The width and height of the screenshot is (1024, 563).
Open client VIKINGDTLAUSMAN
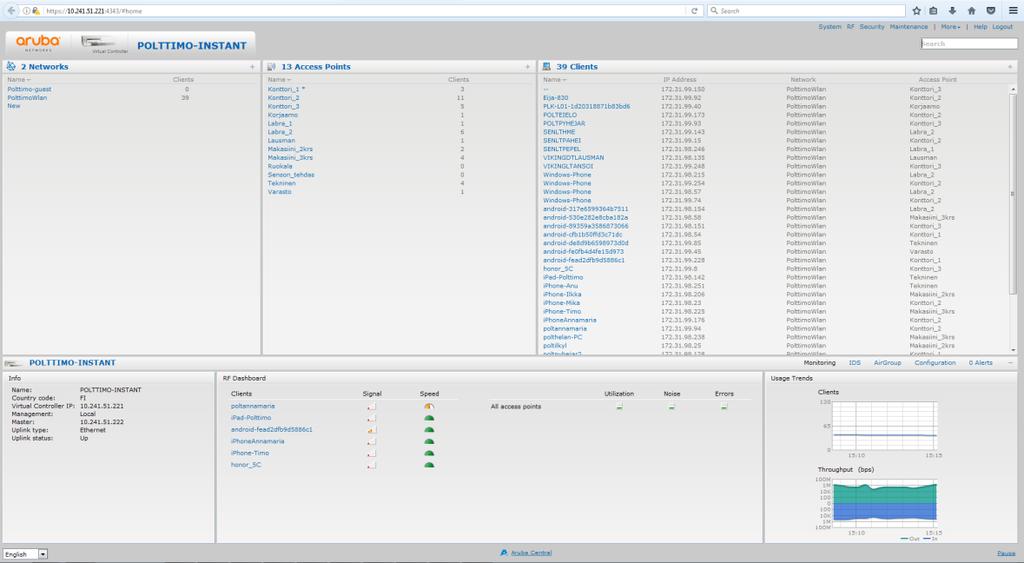pyautogui.click(x=573, y=157)
